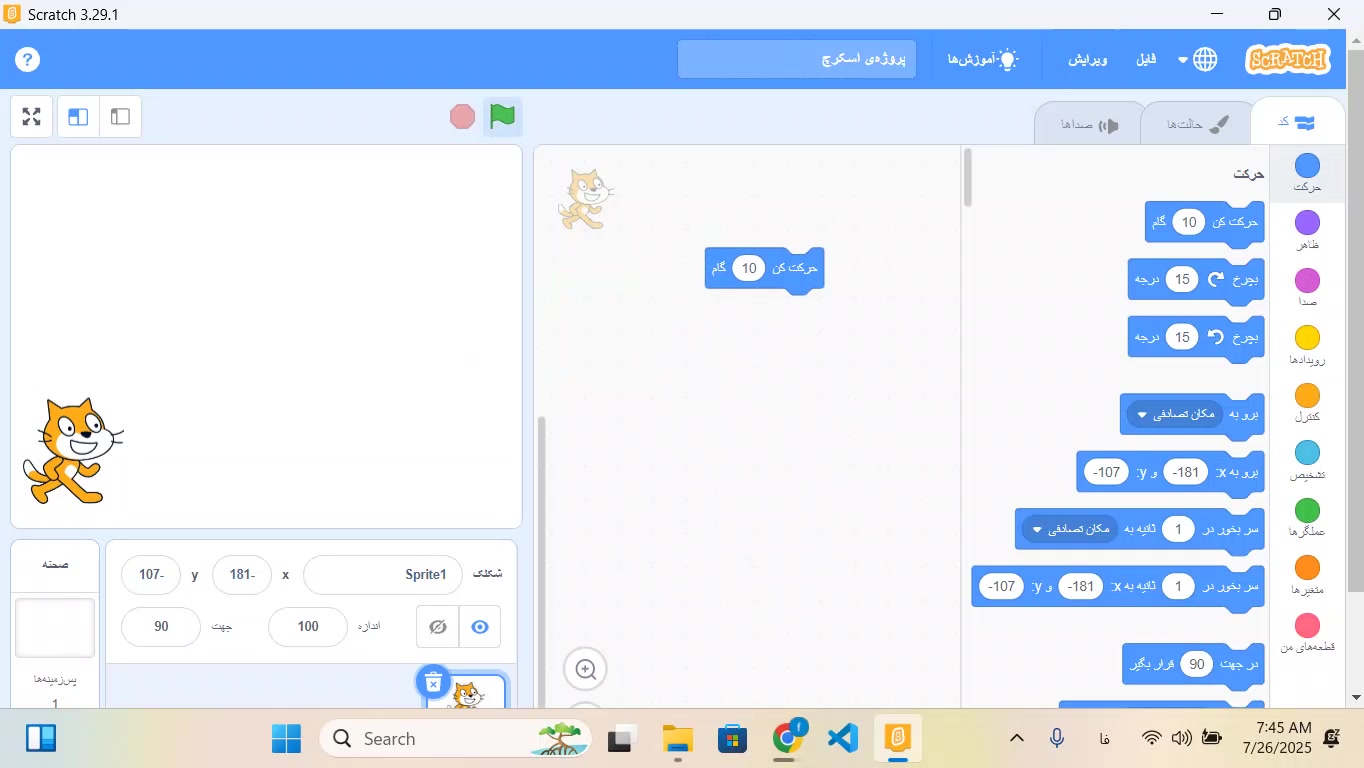Select the Sound (صدا) block category

(1307, 287)
